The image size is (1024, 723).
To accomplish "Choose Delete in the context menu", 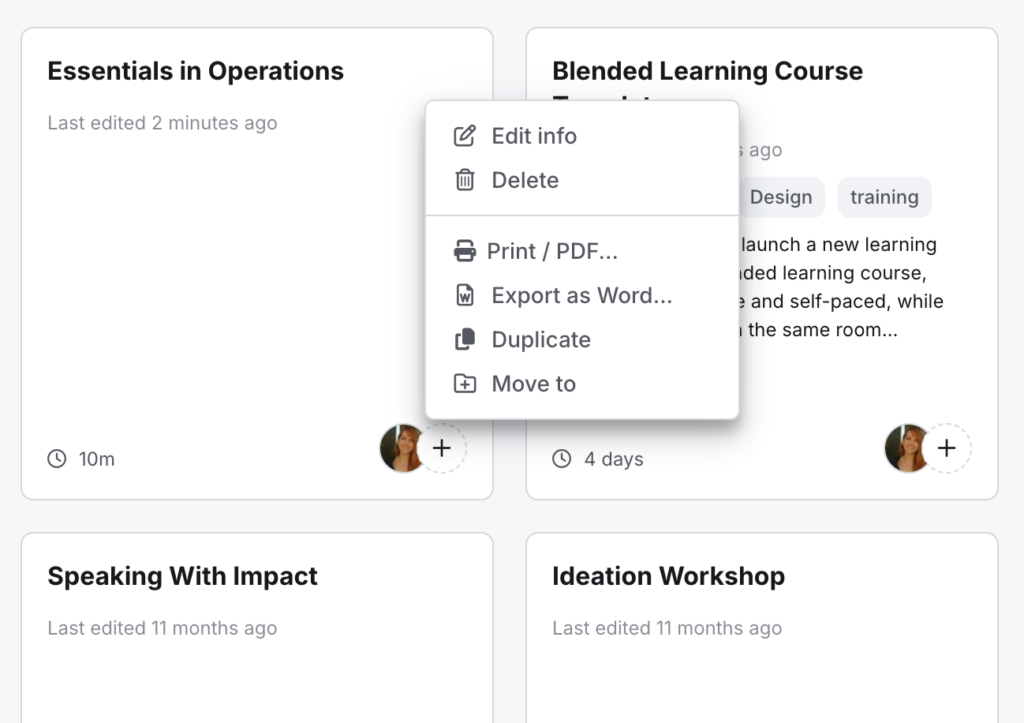I will click(582, 180).
